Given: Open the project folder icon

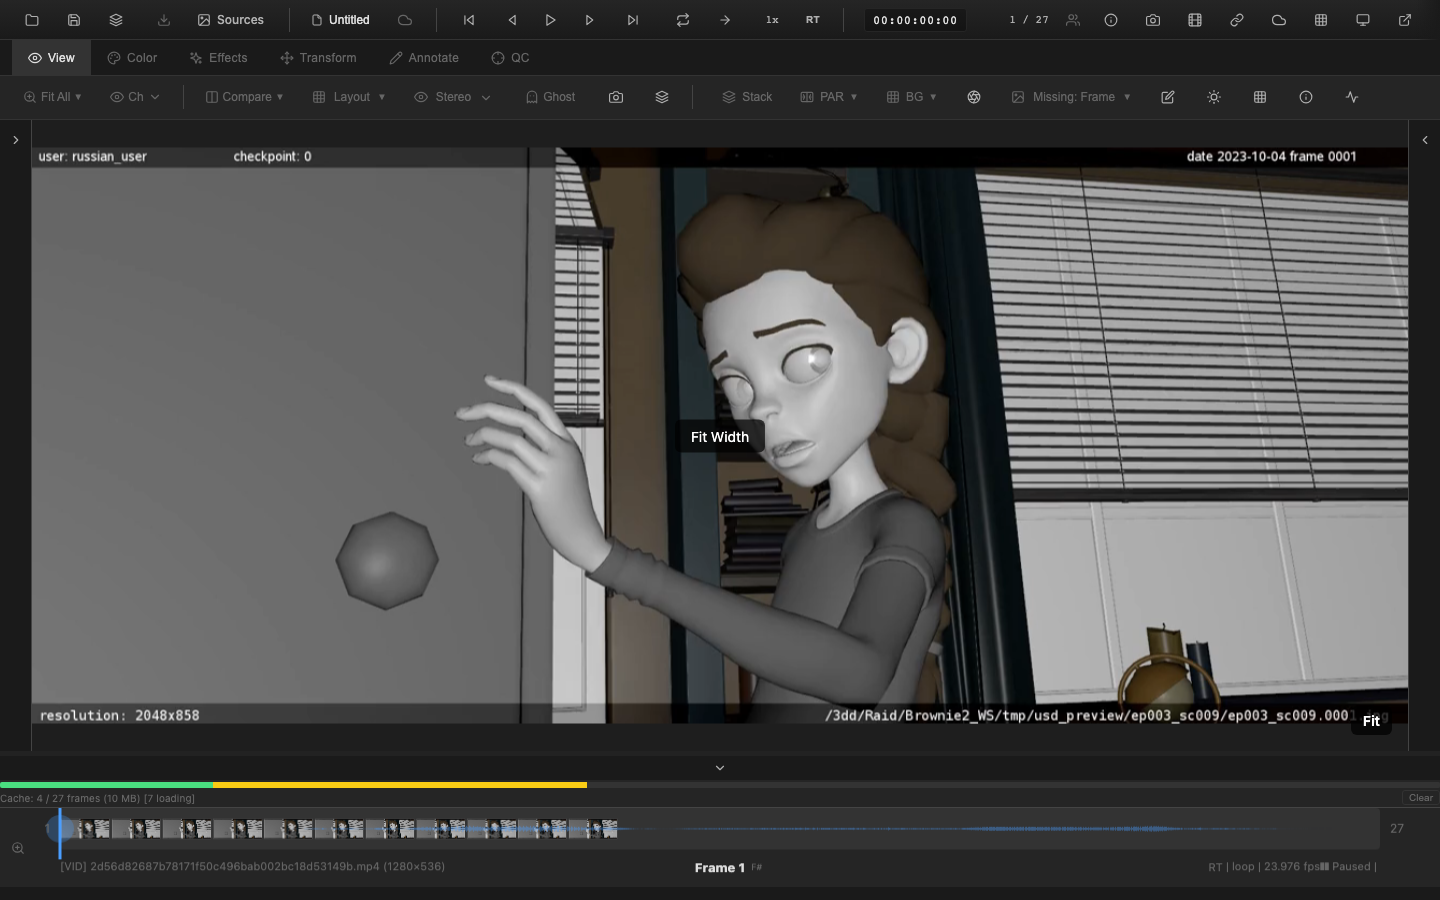Looking at the screenshot, I should [32, 20].
